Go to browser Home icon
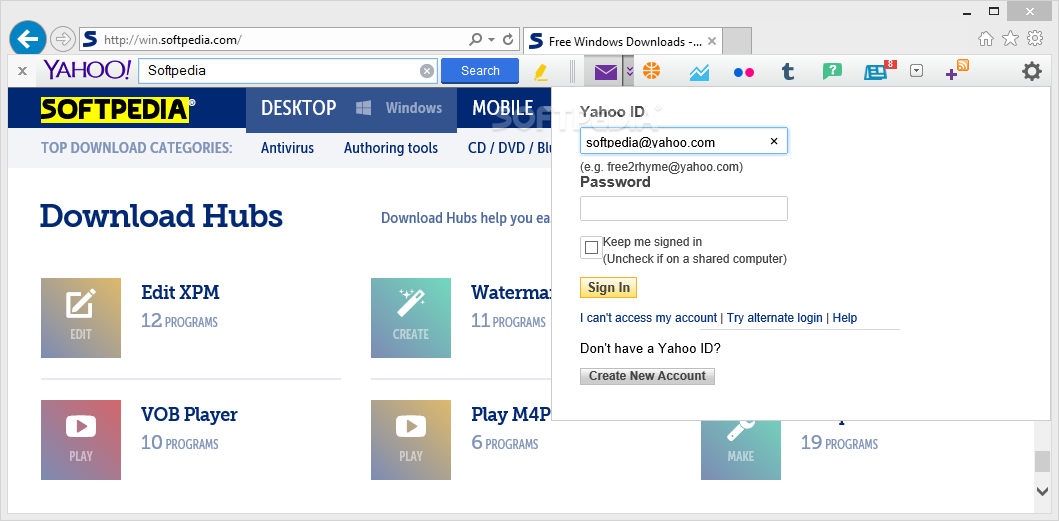 986,39
